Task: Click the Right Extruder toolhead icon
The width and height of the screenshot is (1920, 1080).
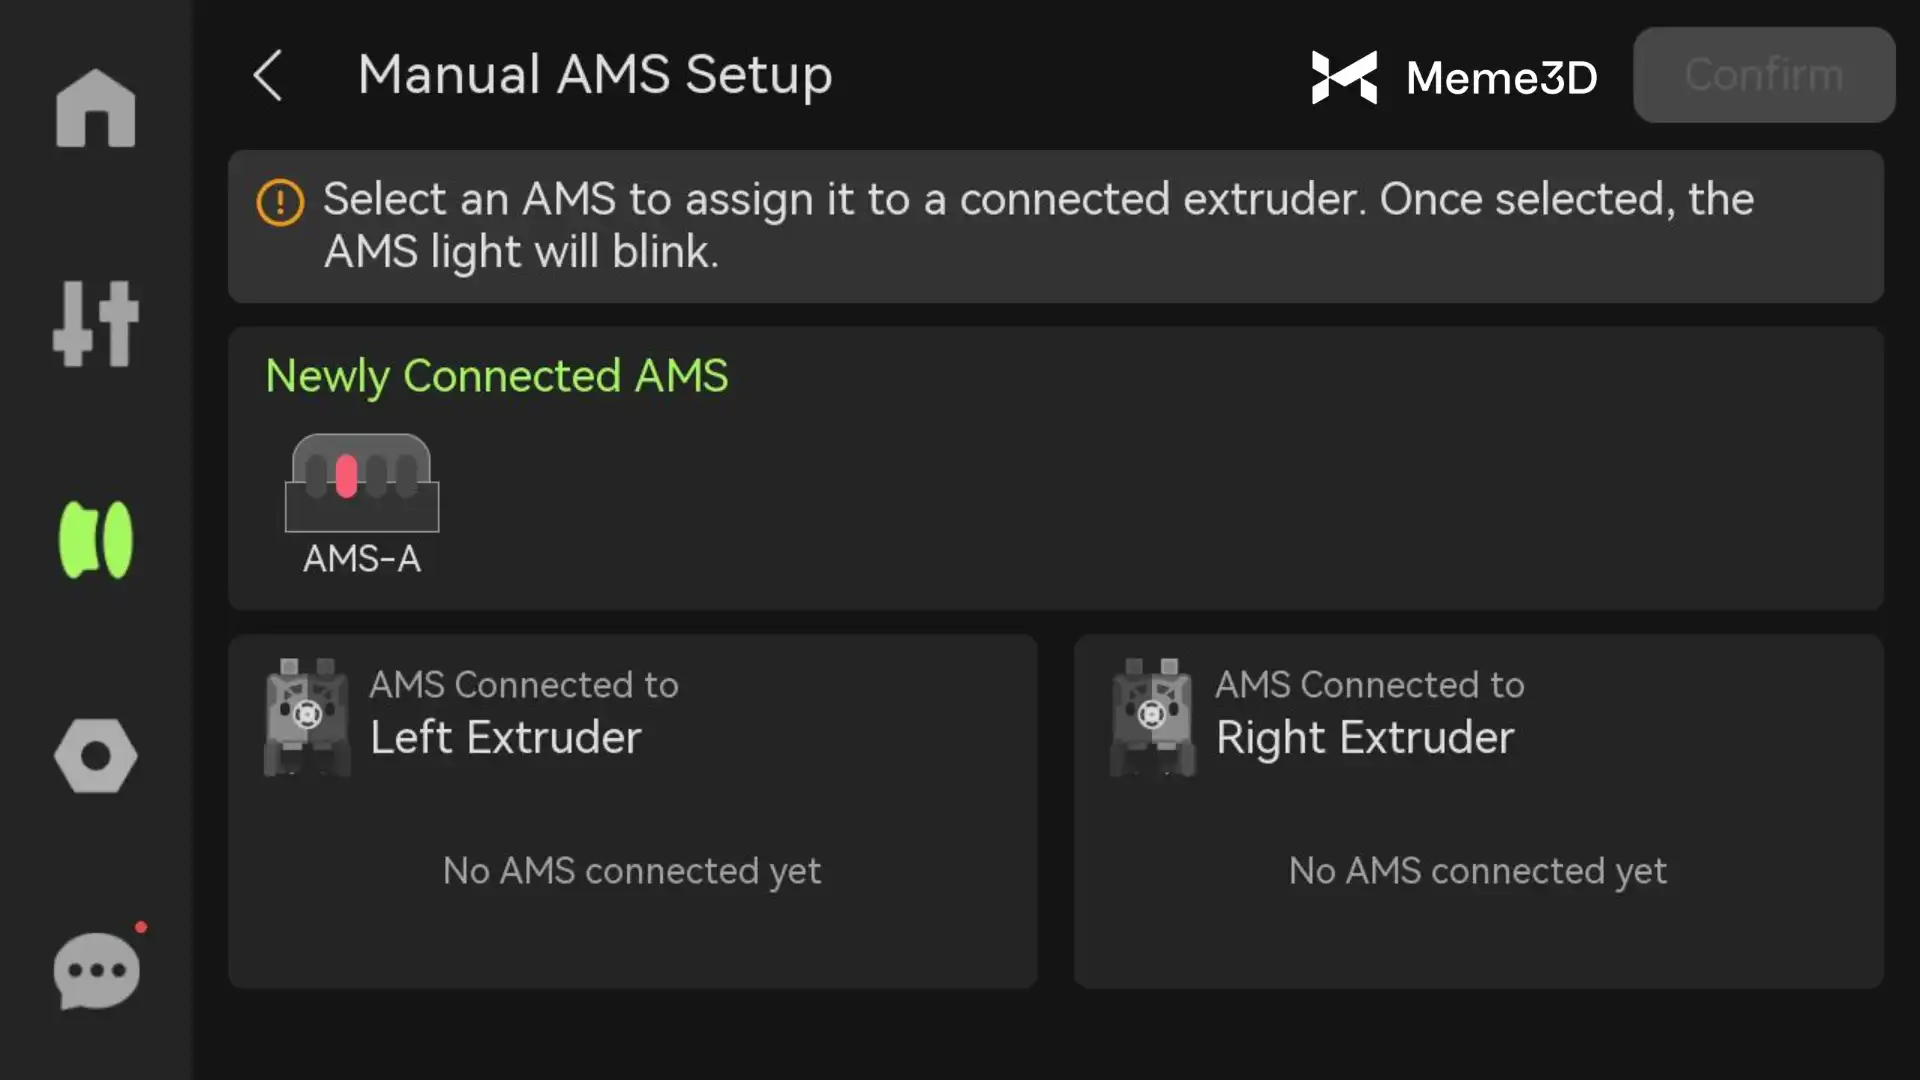Action: coord(1153,717)
